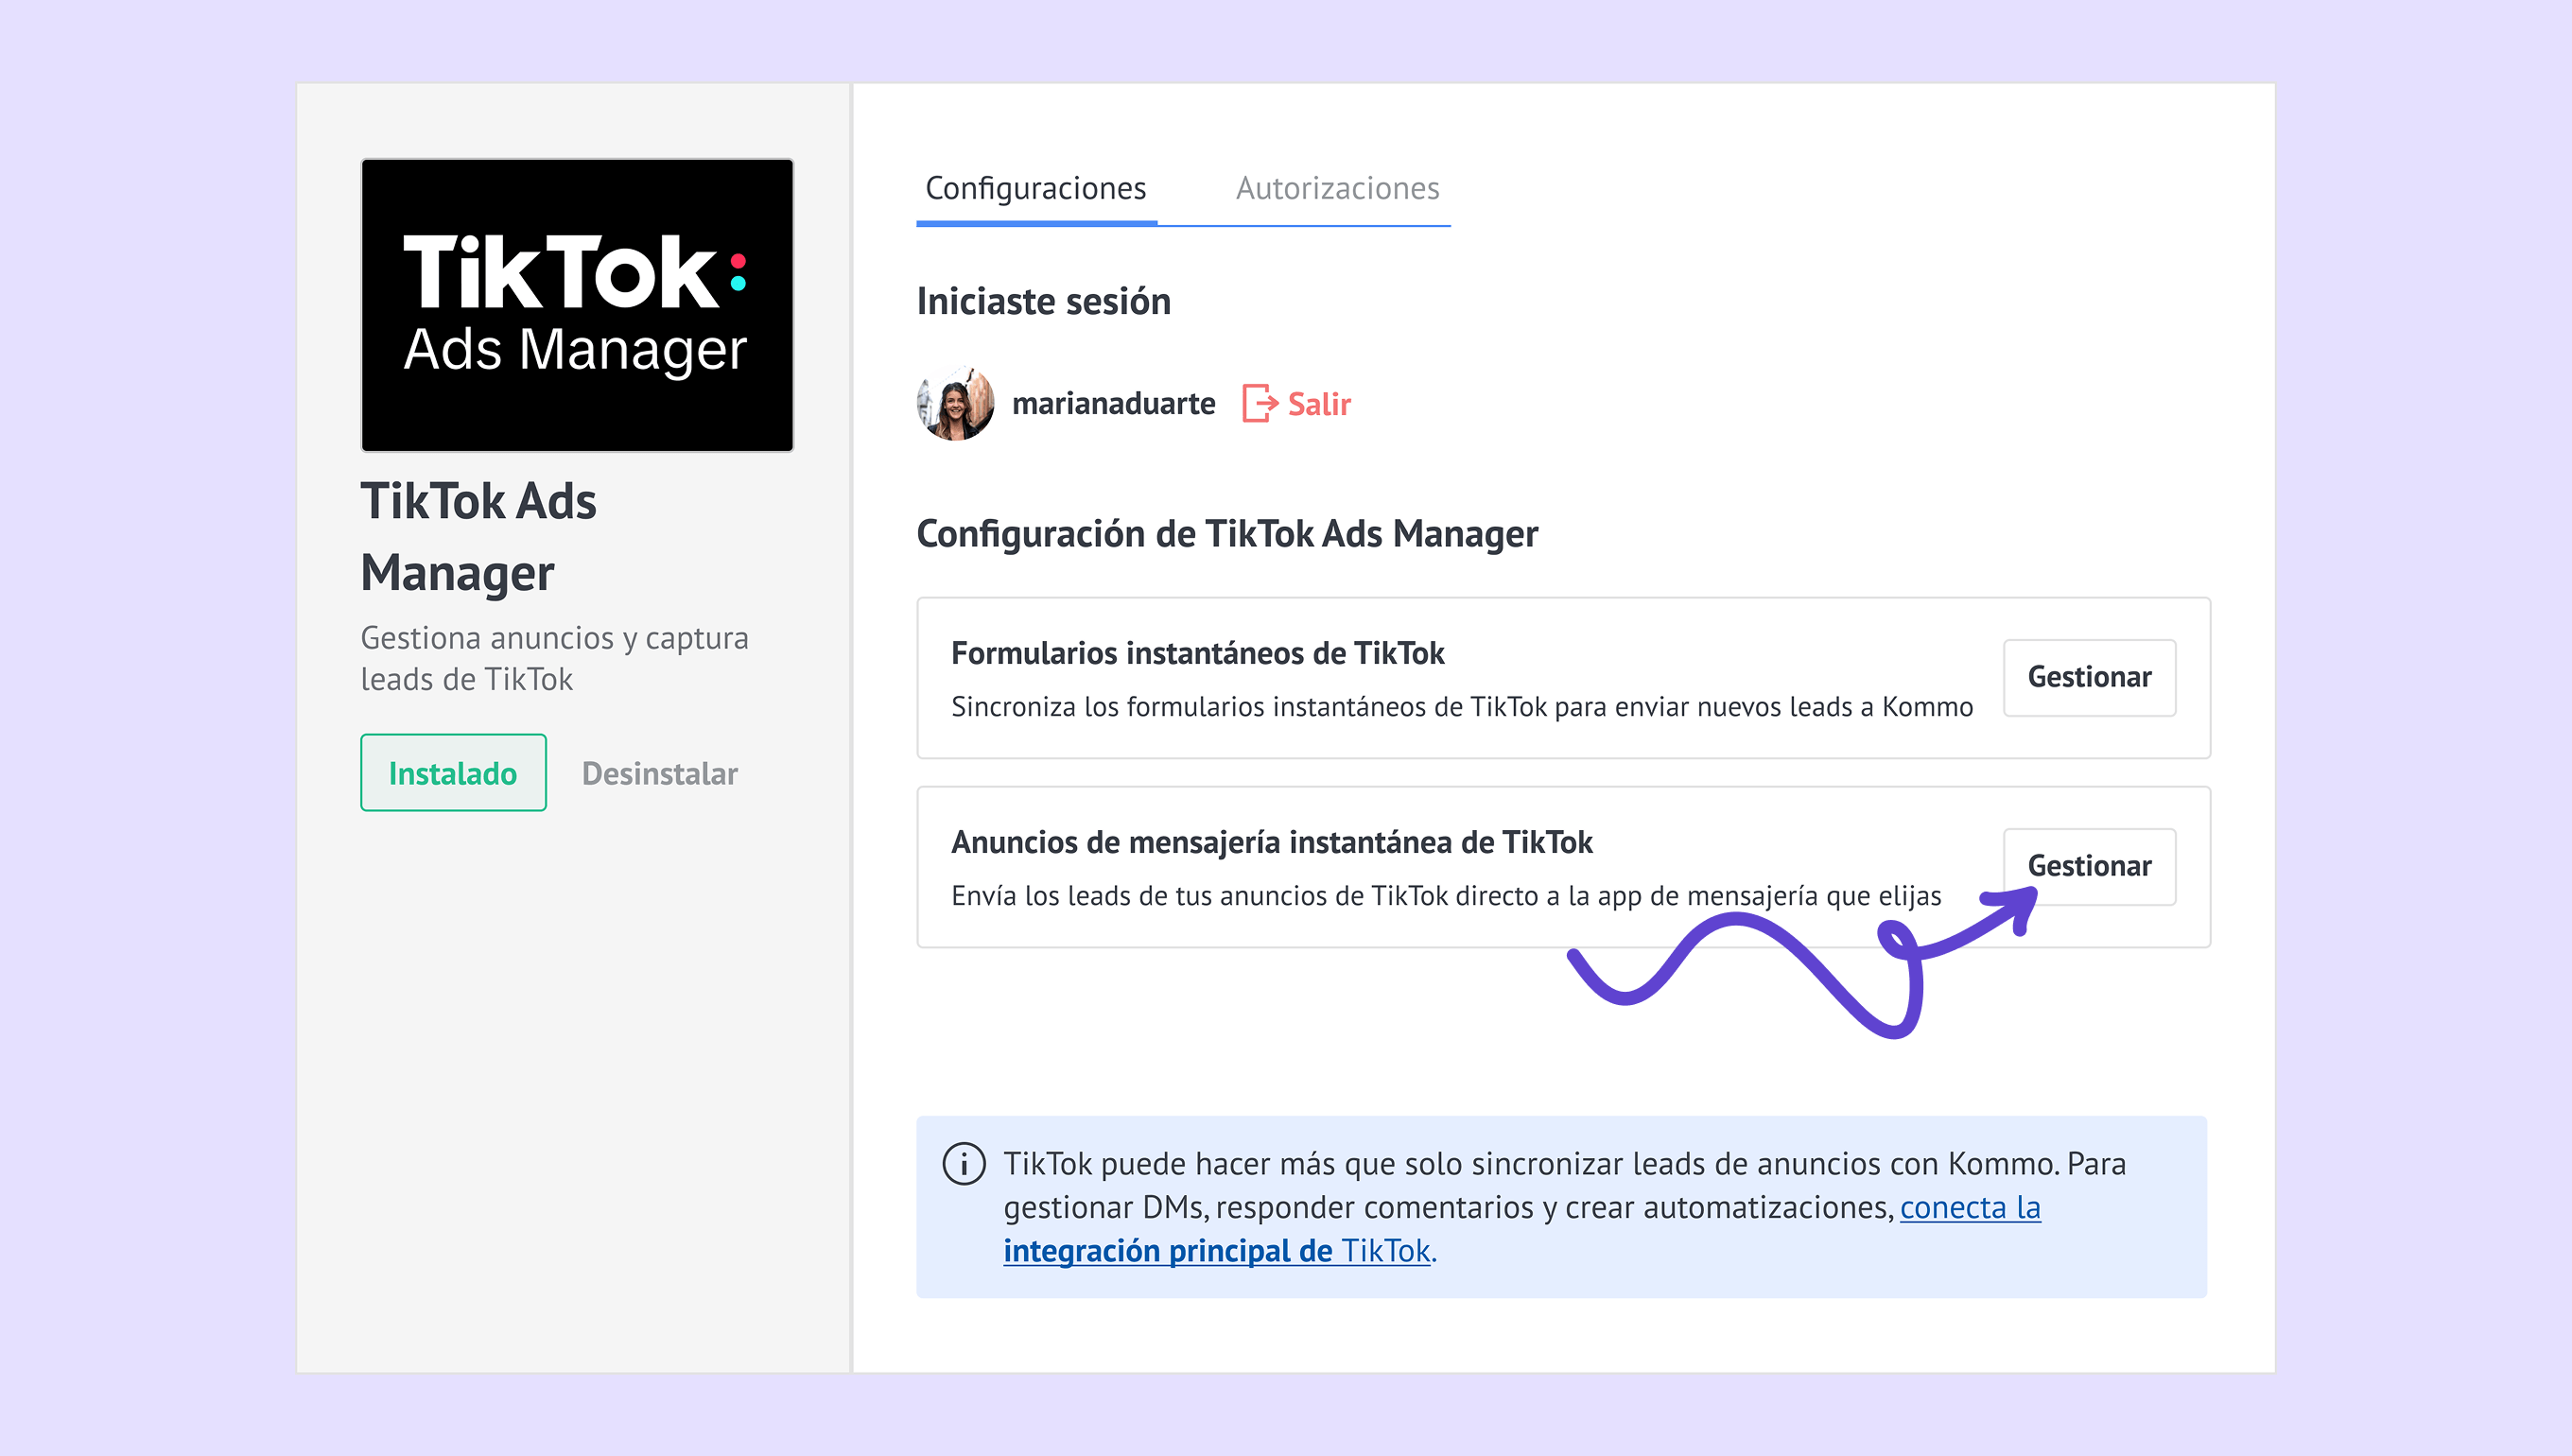2572x1456 pixels.
Task: Switch to the Autorizaciones tab
Action: coord(1337,188)
